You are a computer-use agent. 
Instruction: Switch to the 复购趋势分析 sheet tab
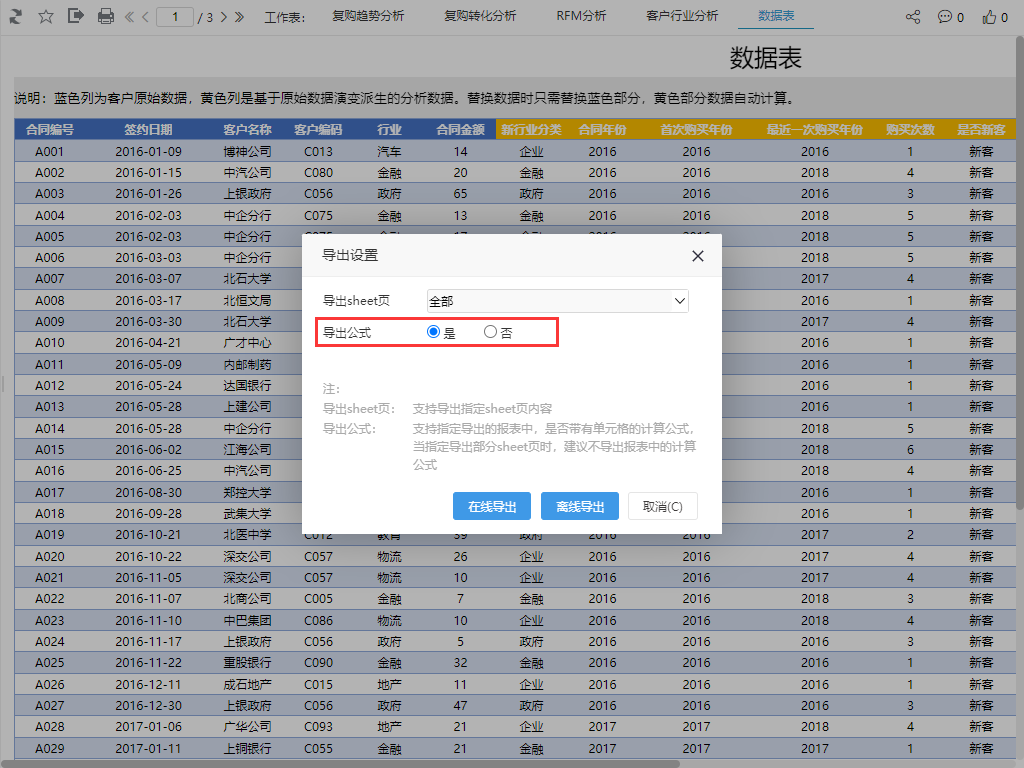point(368,16)
